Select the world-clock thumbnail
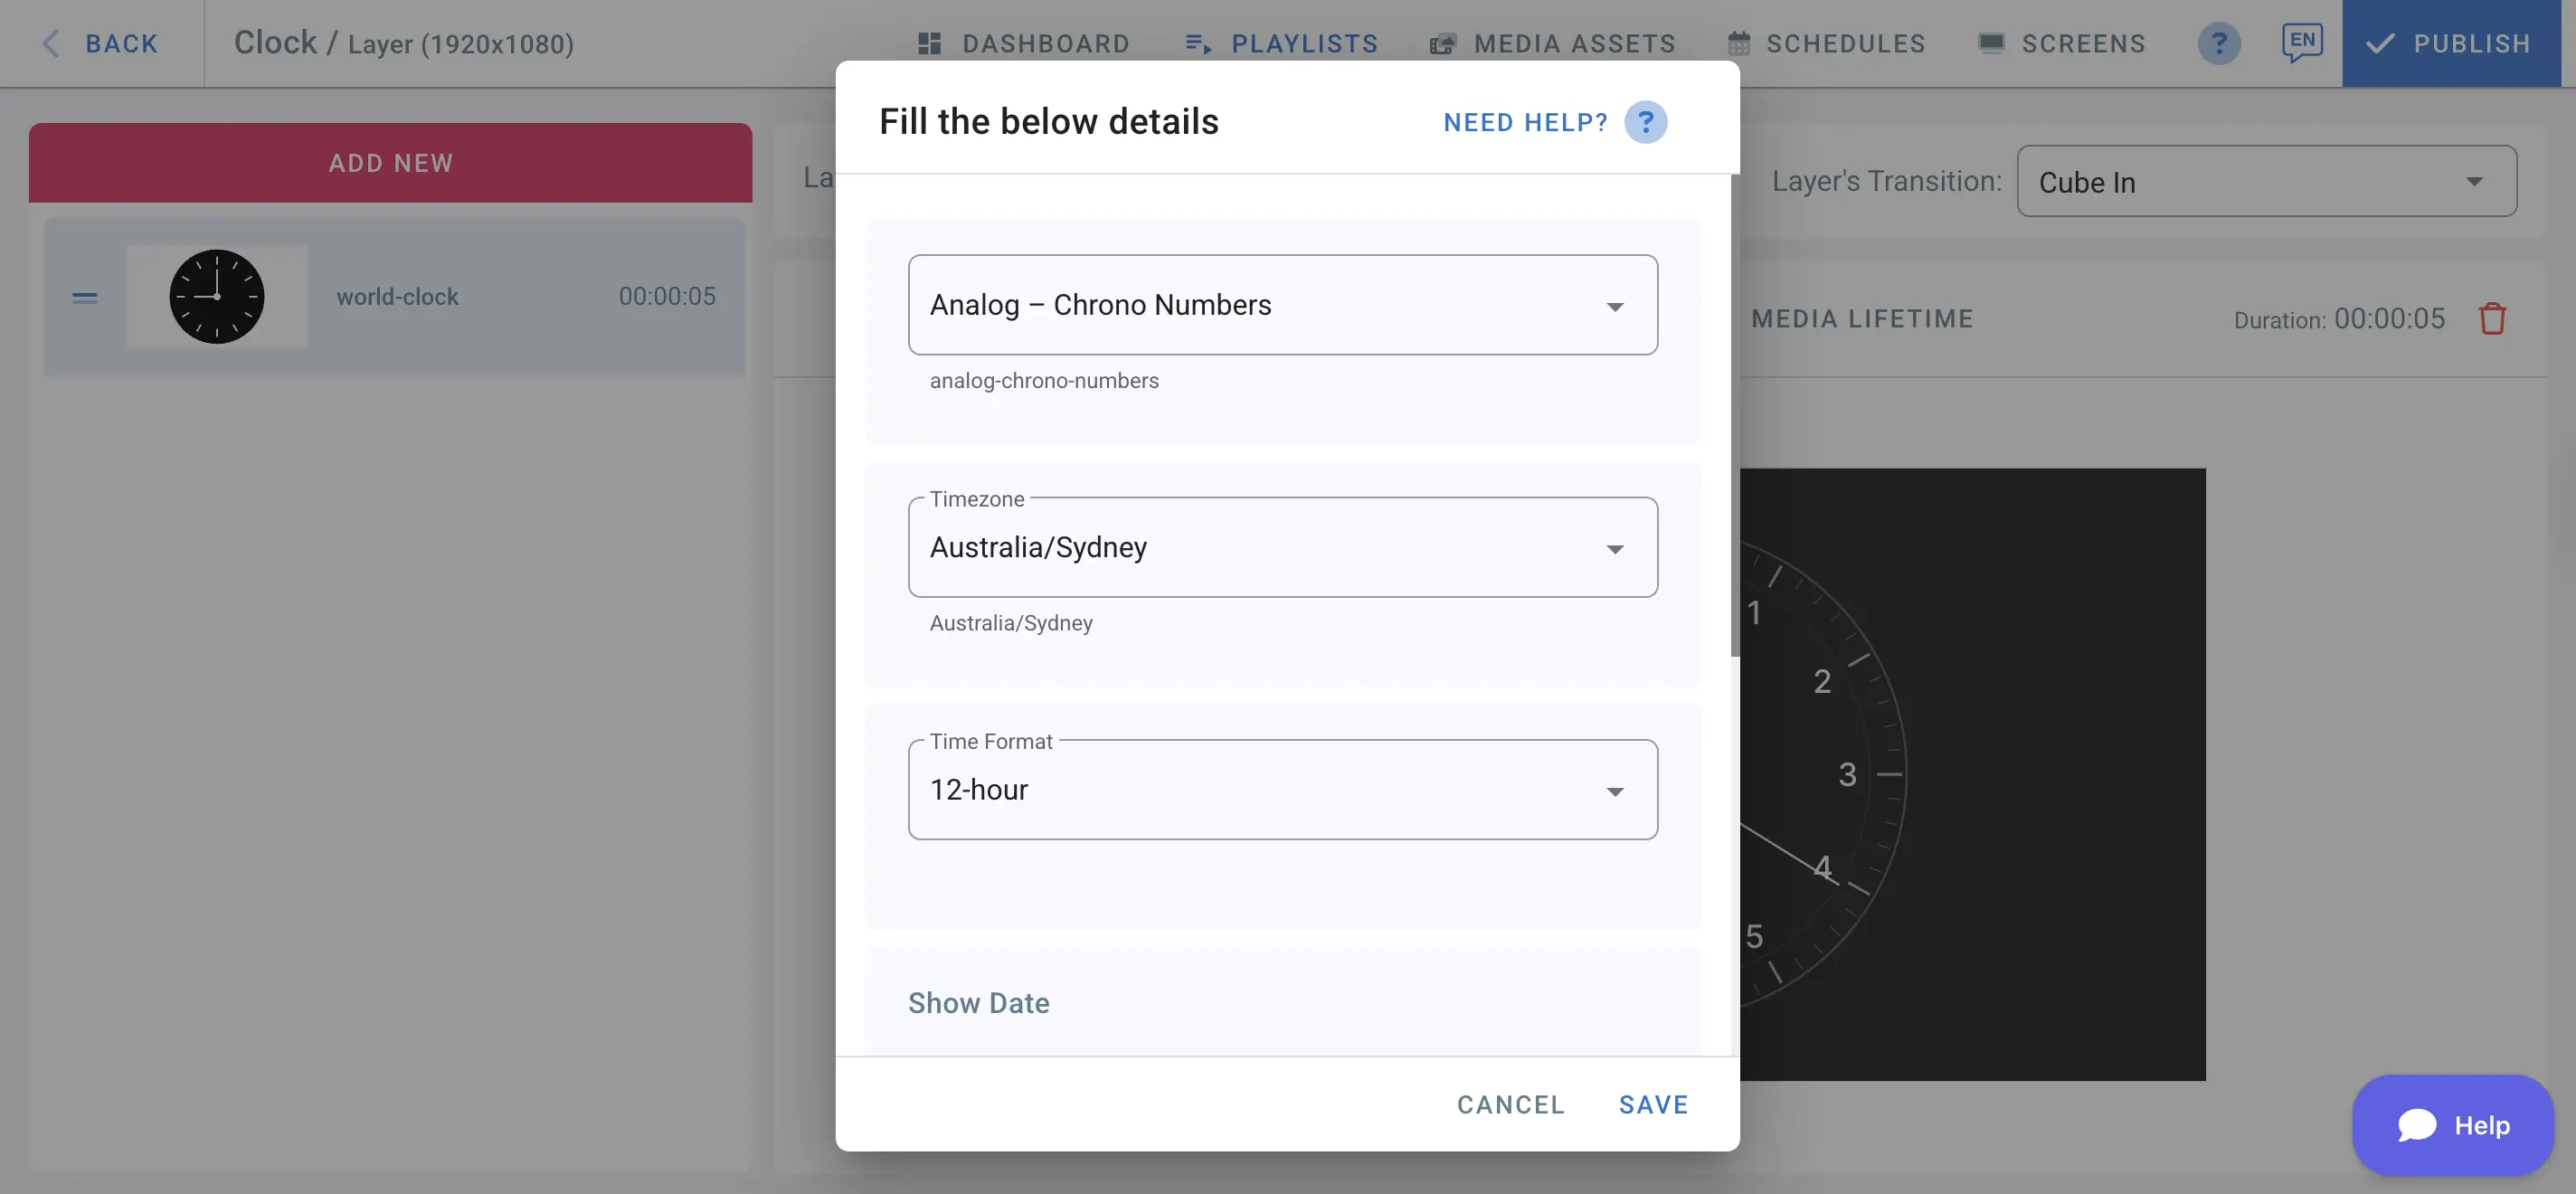This screenshot has width=2576, height=1194. 216,297
